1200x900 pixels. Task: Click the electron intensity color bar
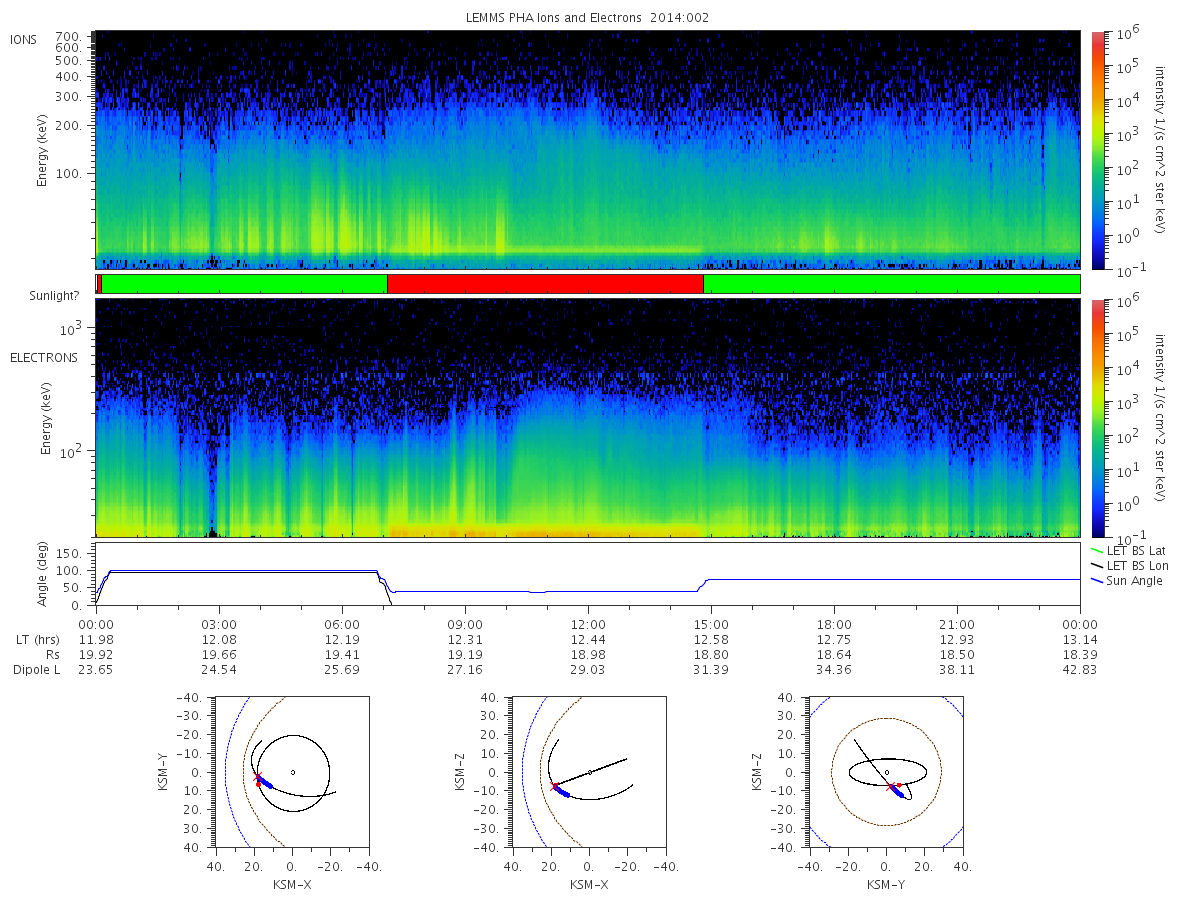tap(1097, 418)
